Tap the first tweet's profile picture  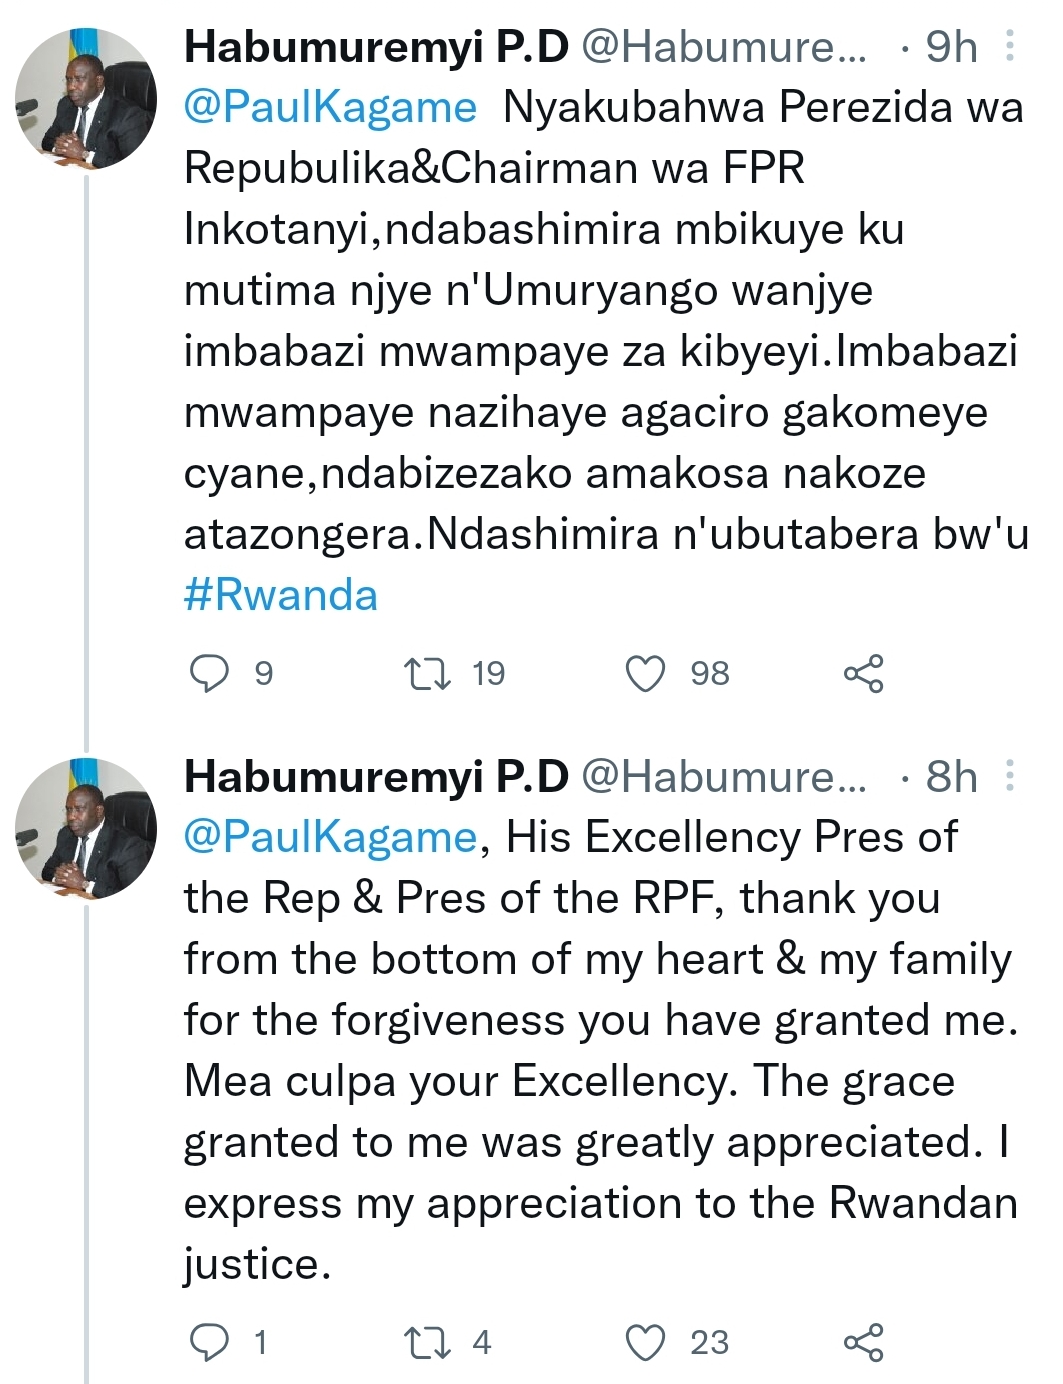86,99
